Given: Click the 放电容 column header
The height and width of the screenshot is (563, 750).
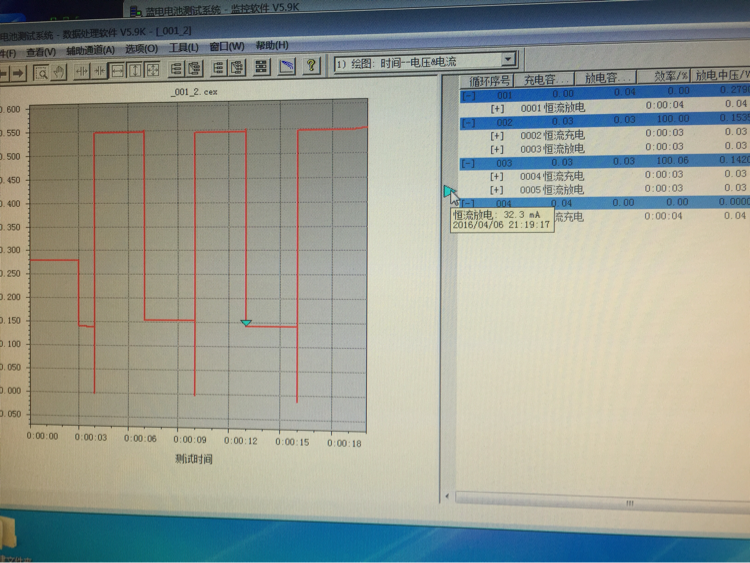Looking at the screenshot, I should point(606,77).
